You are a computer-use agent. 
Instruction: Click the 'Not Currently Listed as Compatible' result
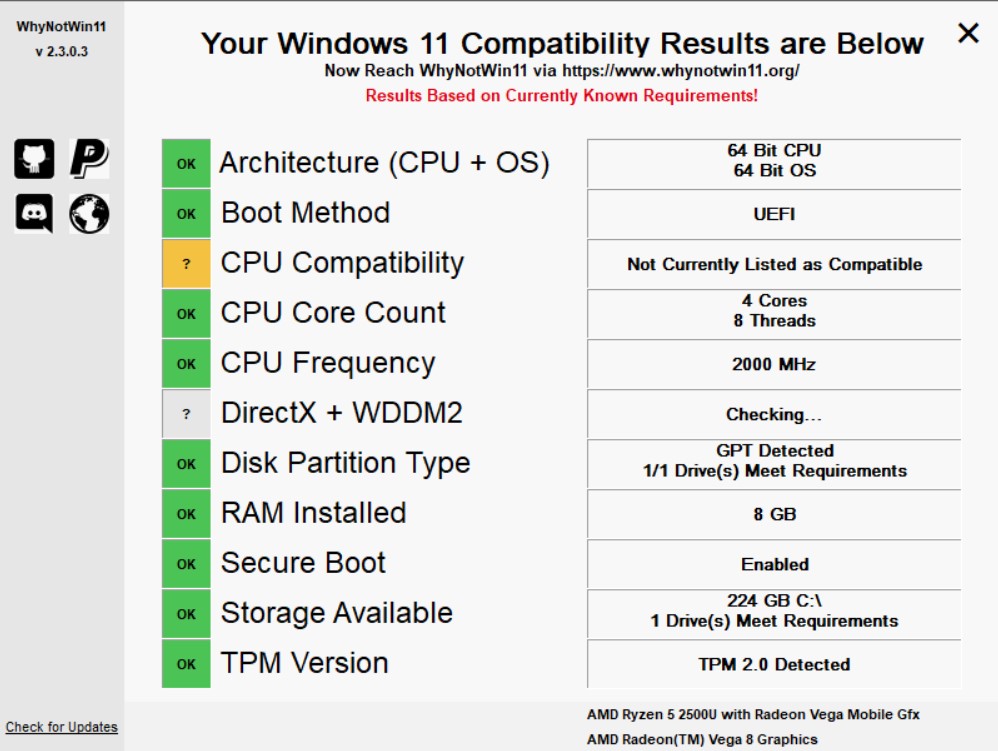[774, 264]
